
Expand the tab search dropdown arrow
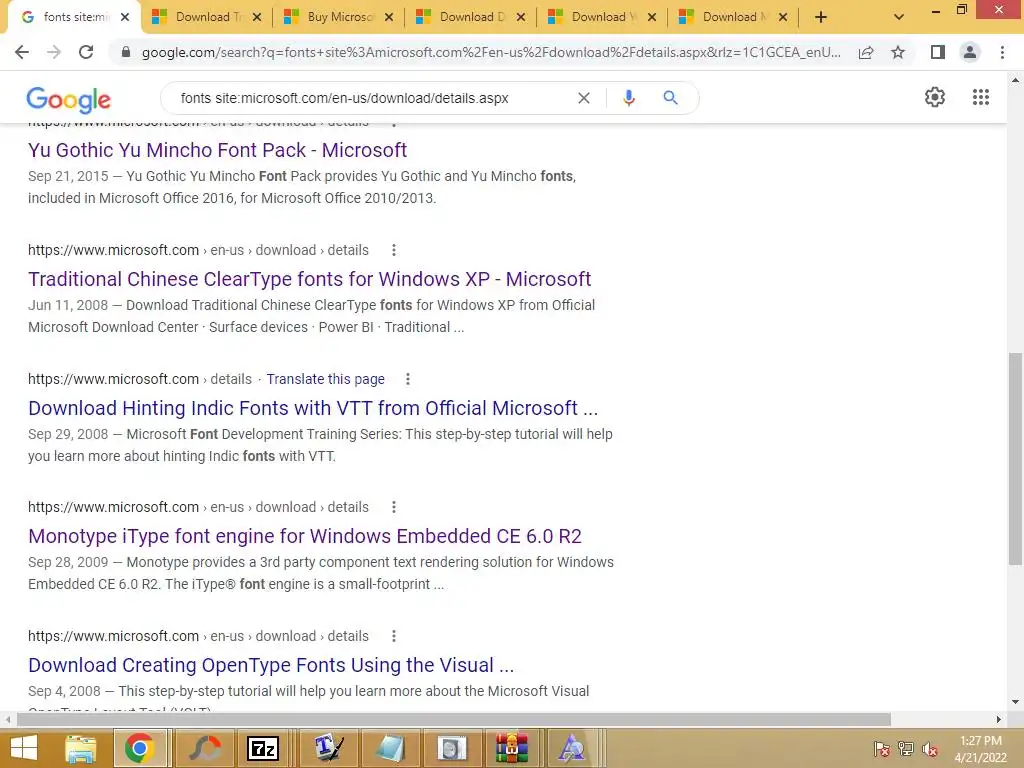point(899,17)
